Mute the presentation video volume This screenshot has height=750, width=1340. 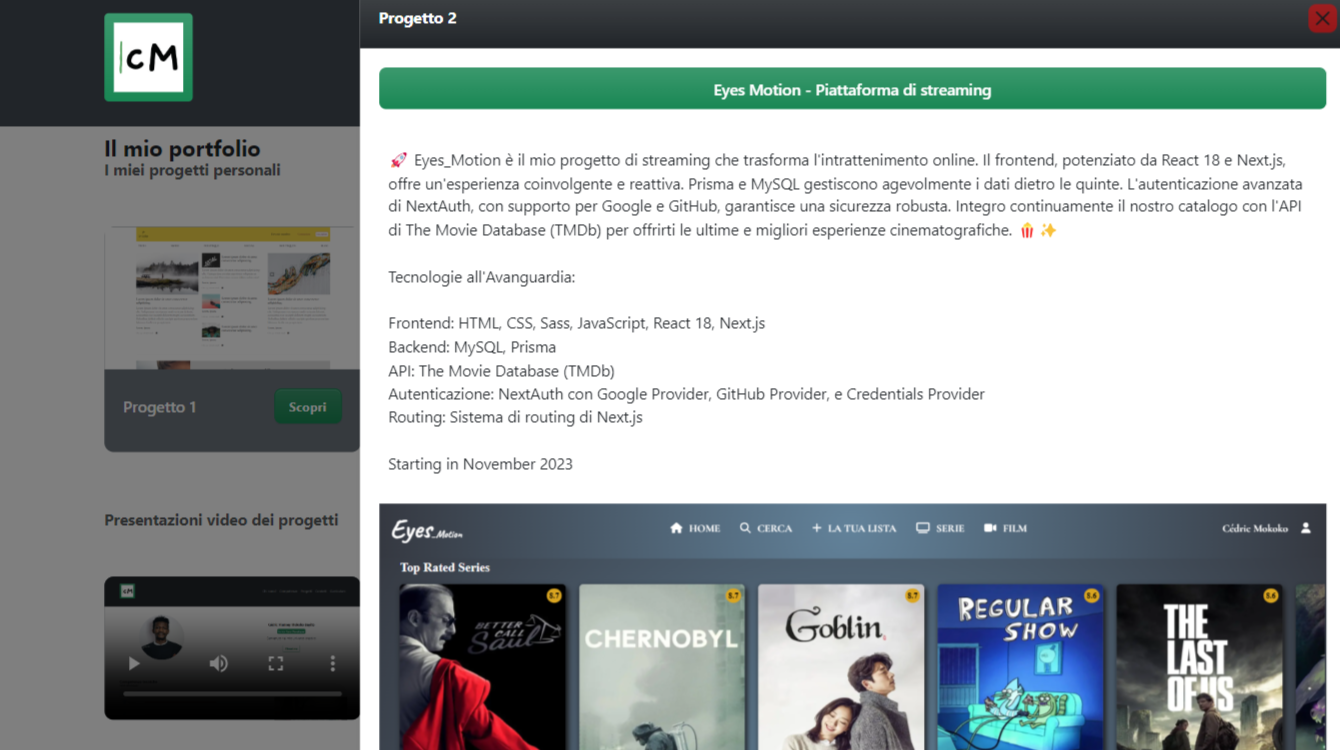click(218, 663)
